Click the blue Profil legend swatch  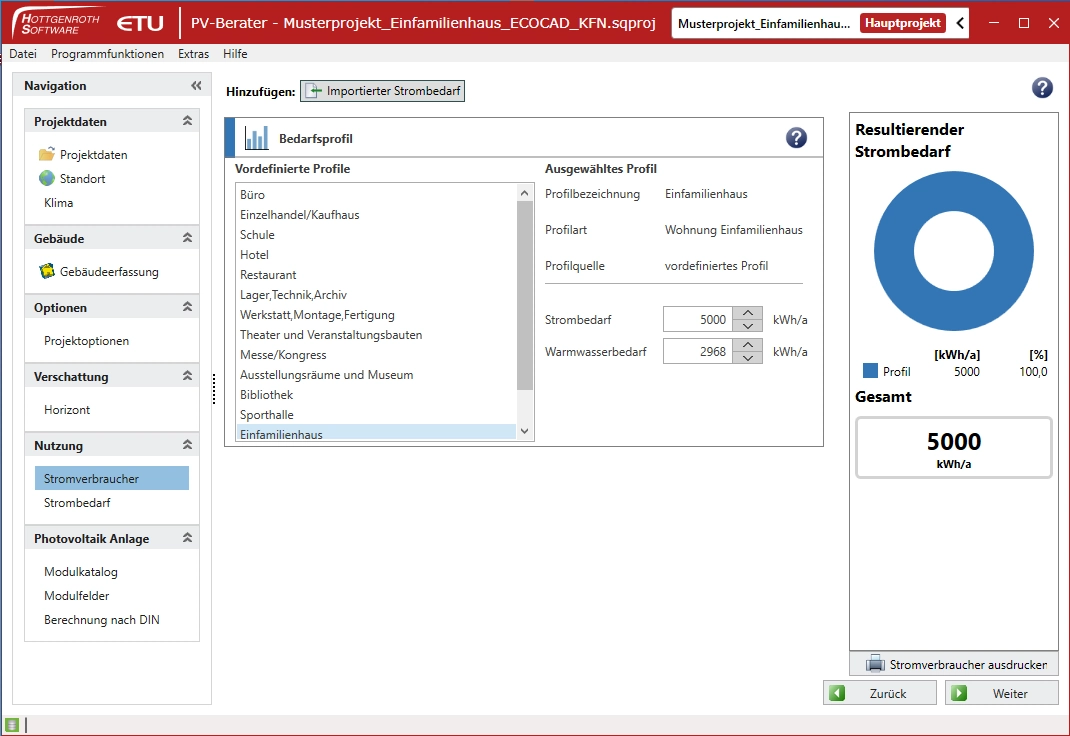click(x=870, y=371)
